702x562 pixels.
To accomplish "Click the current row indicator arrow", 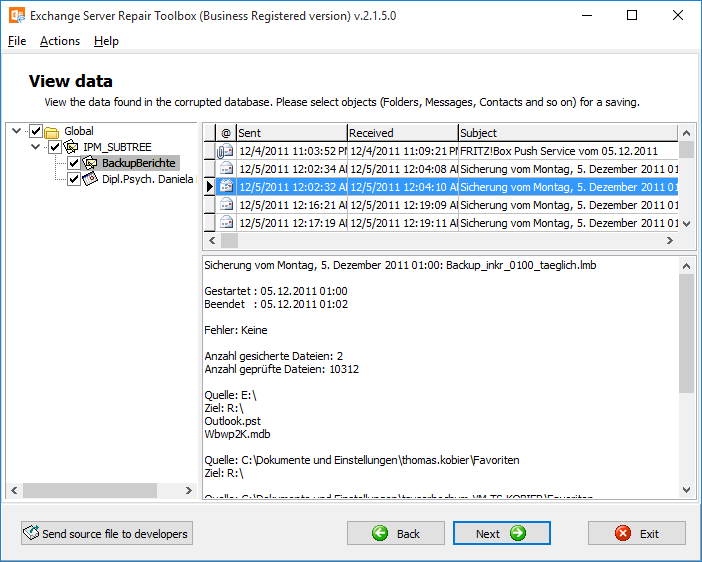I will [x=210, y=186].
